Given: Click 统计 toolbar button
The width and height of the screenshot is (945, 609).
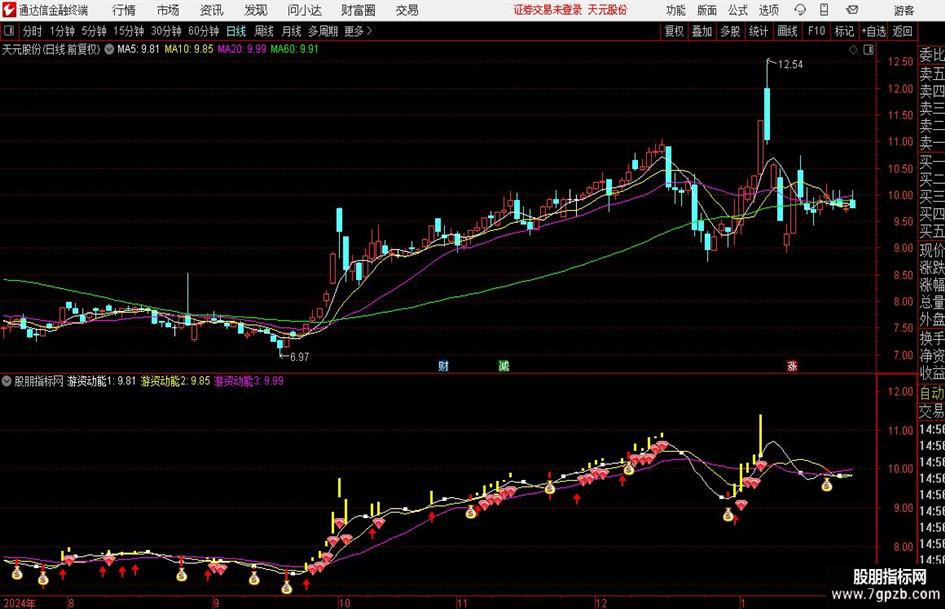Looking at the screenshot, I should click(758, 31).
